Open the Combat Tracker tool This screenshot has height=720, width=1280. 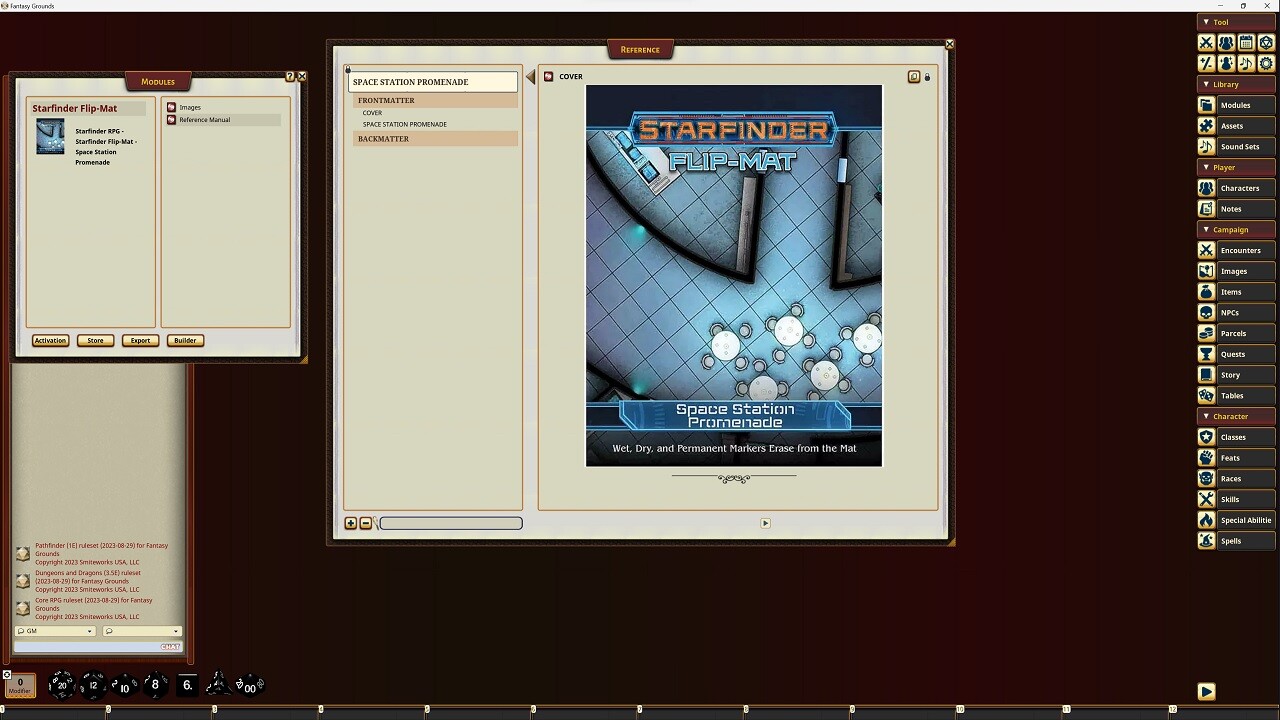pos(1206,42)
